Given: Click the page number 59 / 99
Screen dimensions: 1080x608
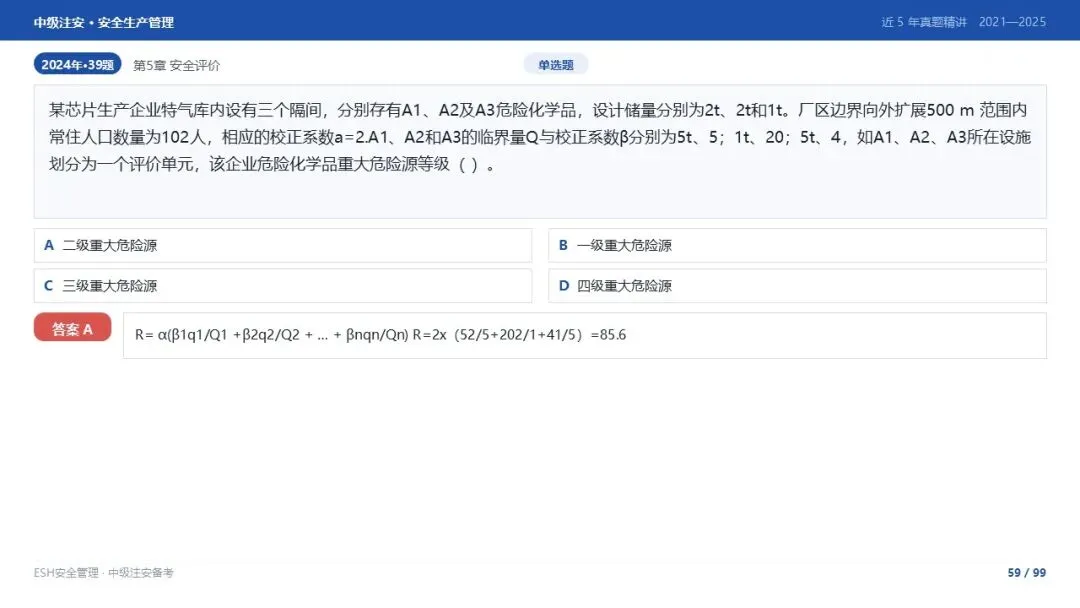Looking at the screenshot, I should pyautogui.click(x=1026, y=572).
